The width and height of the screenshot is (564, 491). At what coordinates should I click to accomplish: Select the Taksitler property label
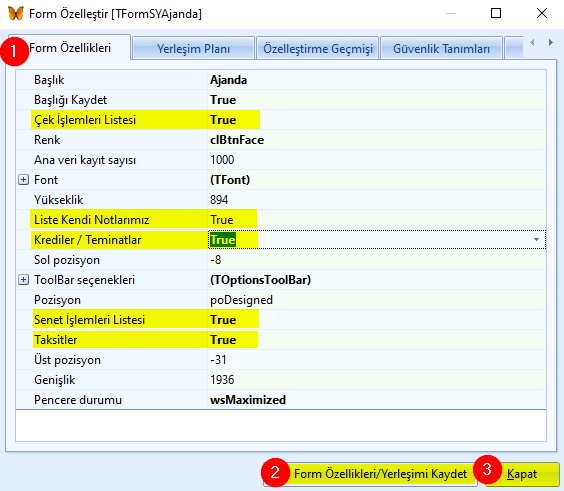coord(55,340)
